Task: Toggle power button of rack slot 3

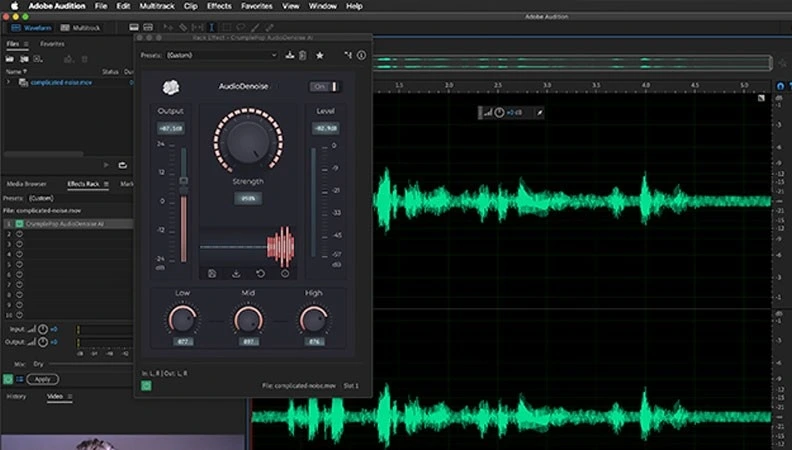Action: coord(19,244)
